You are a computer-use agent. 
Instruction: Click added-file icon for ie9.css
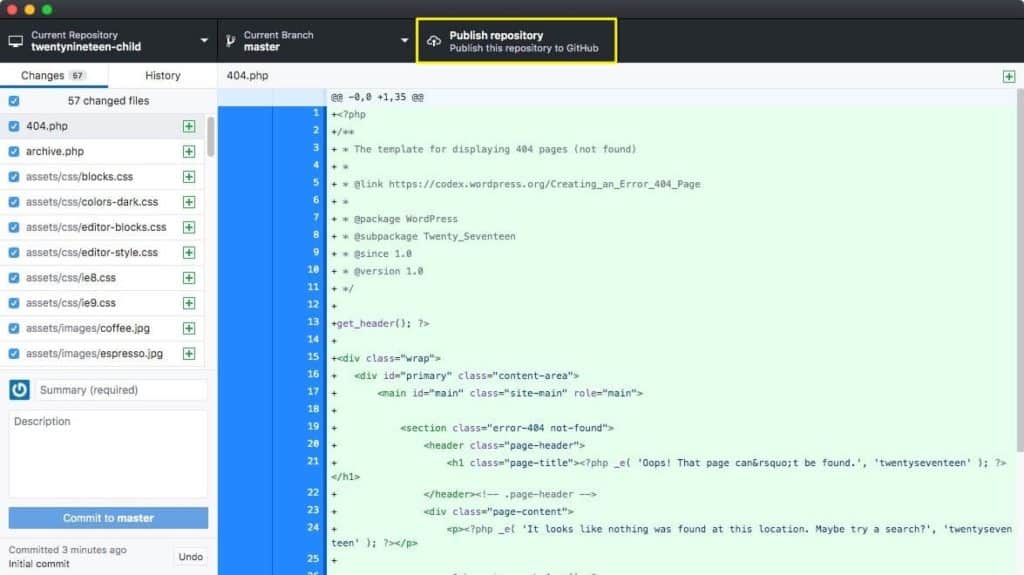tap(189, 303)
